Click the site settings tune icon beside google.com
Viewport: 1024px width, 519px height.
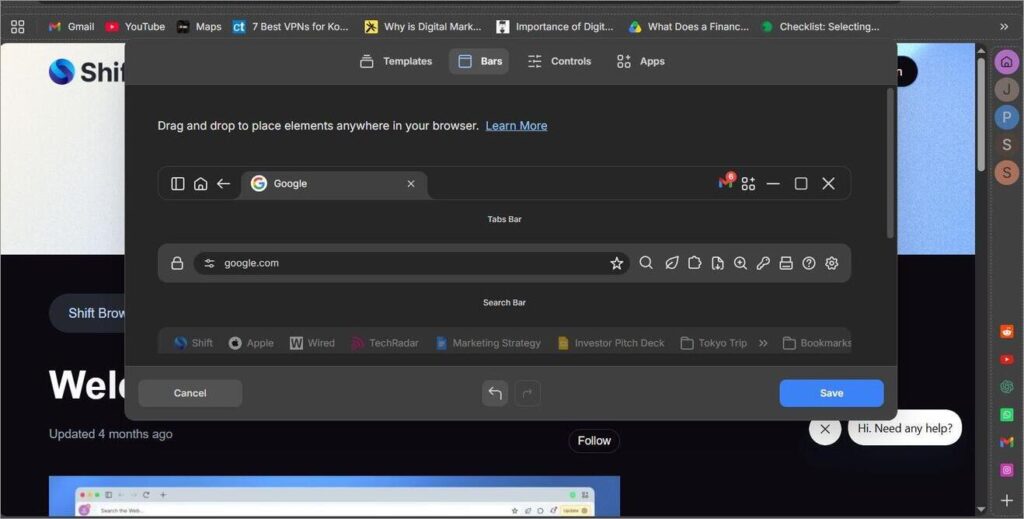(x=209, y=263)
